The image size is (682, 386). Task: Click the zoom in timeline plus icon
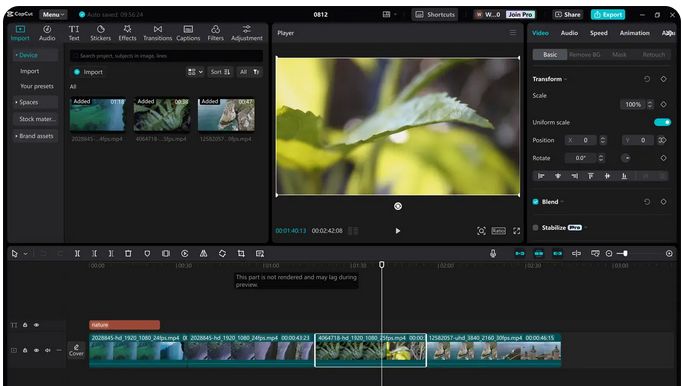tap(669, 253)
